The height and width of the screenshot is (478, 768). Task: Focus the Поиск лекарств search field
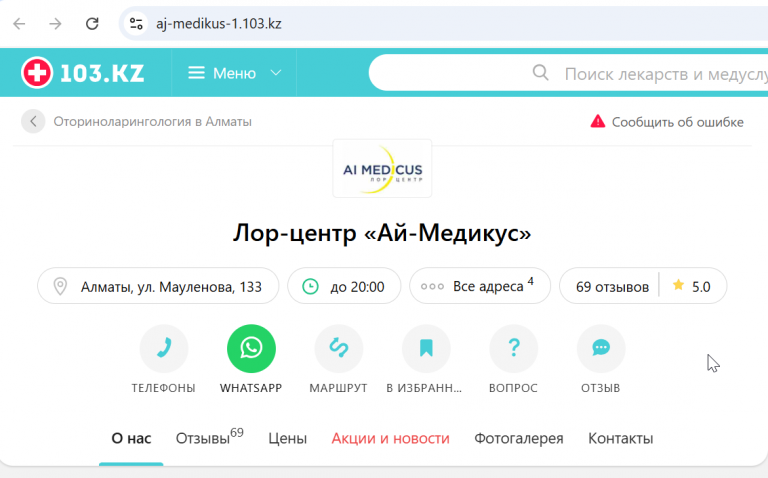(568, 73)
